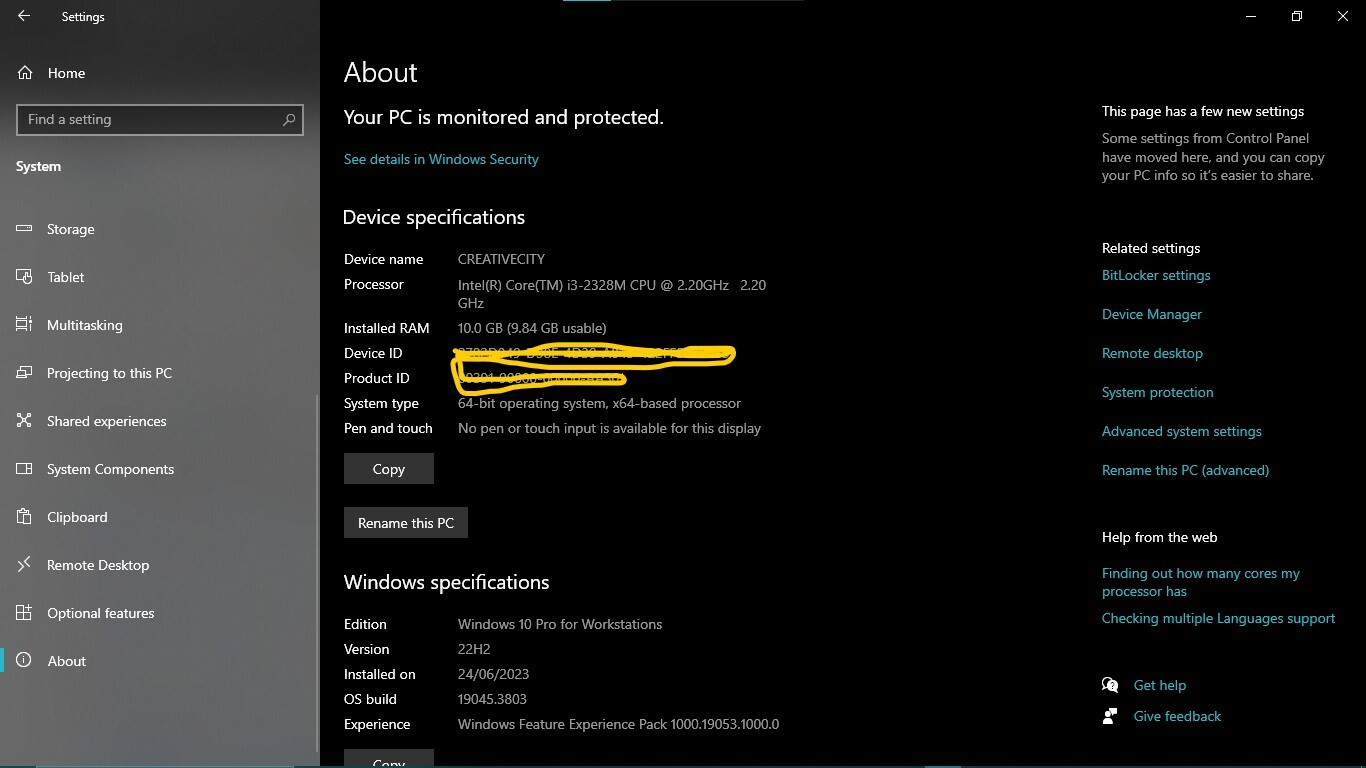The height and width of the screenshot is (768, 1366).
Task: Click the About info icon
Action: click(x=25, y=661)
